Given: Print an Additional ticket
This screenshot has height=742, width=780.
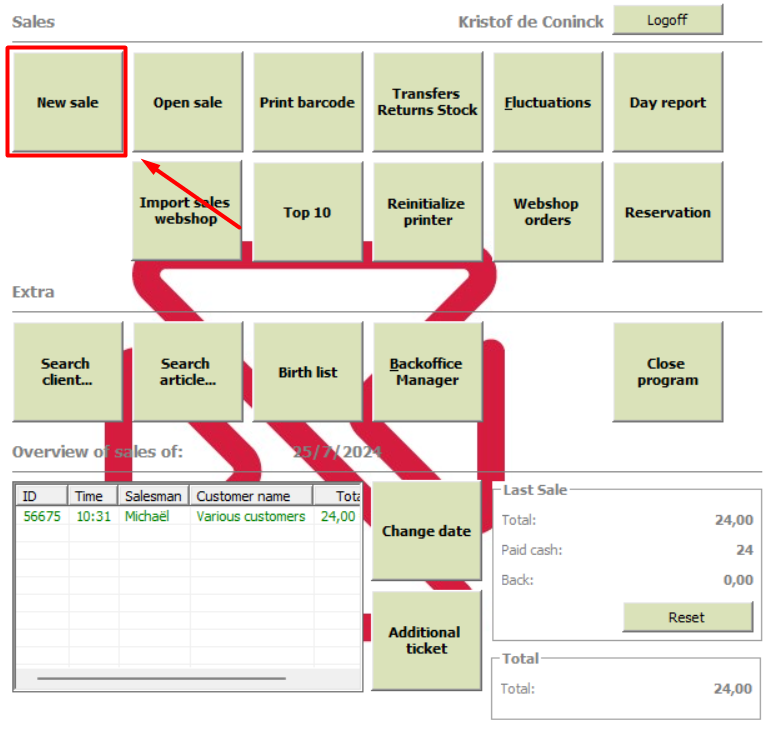Looking at the screenshot, I should pyautogui.click(x=426, y=641).
